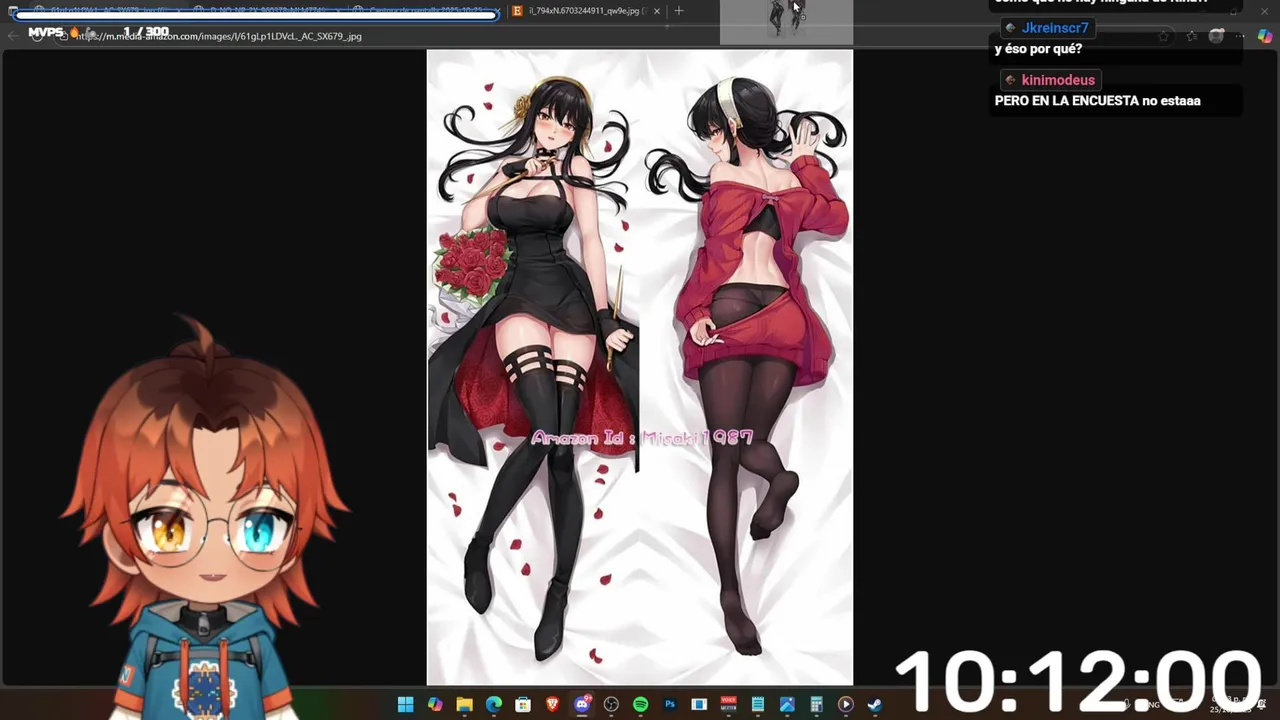
Task: Click the tab preview thumbnail near the tabs
Action: coord(786,22)
